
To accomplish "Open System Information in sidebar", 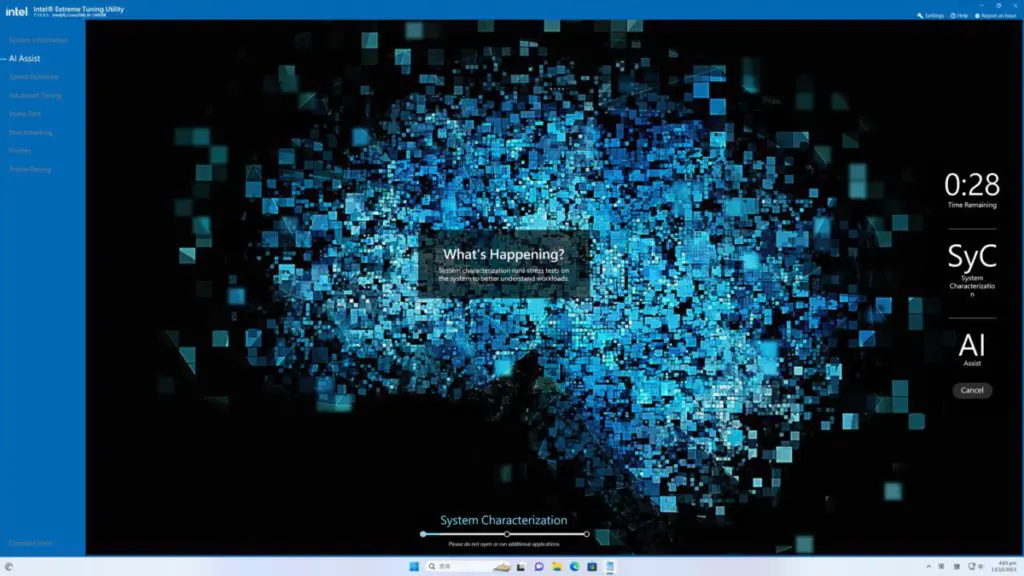I will (x=38, y=40).
